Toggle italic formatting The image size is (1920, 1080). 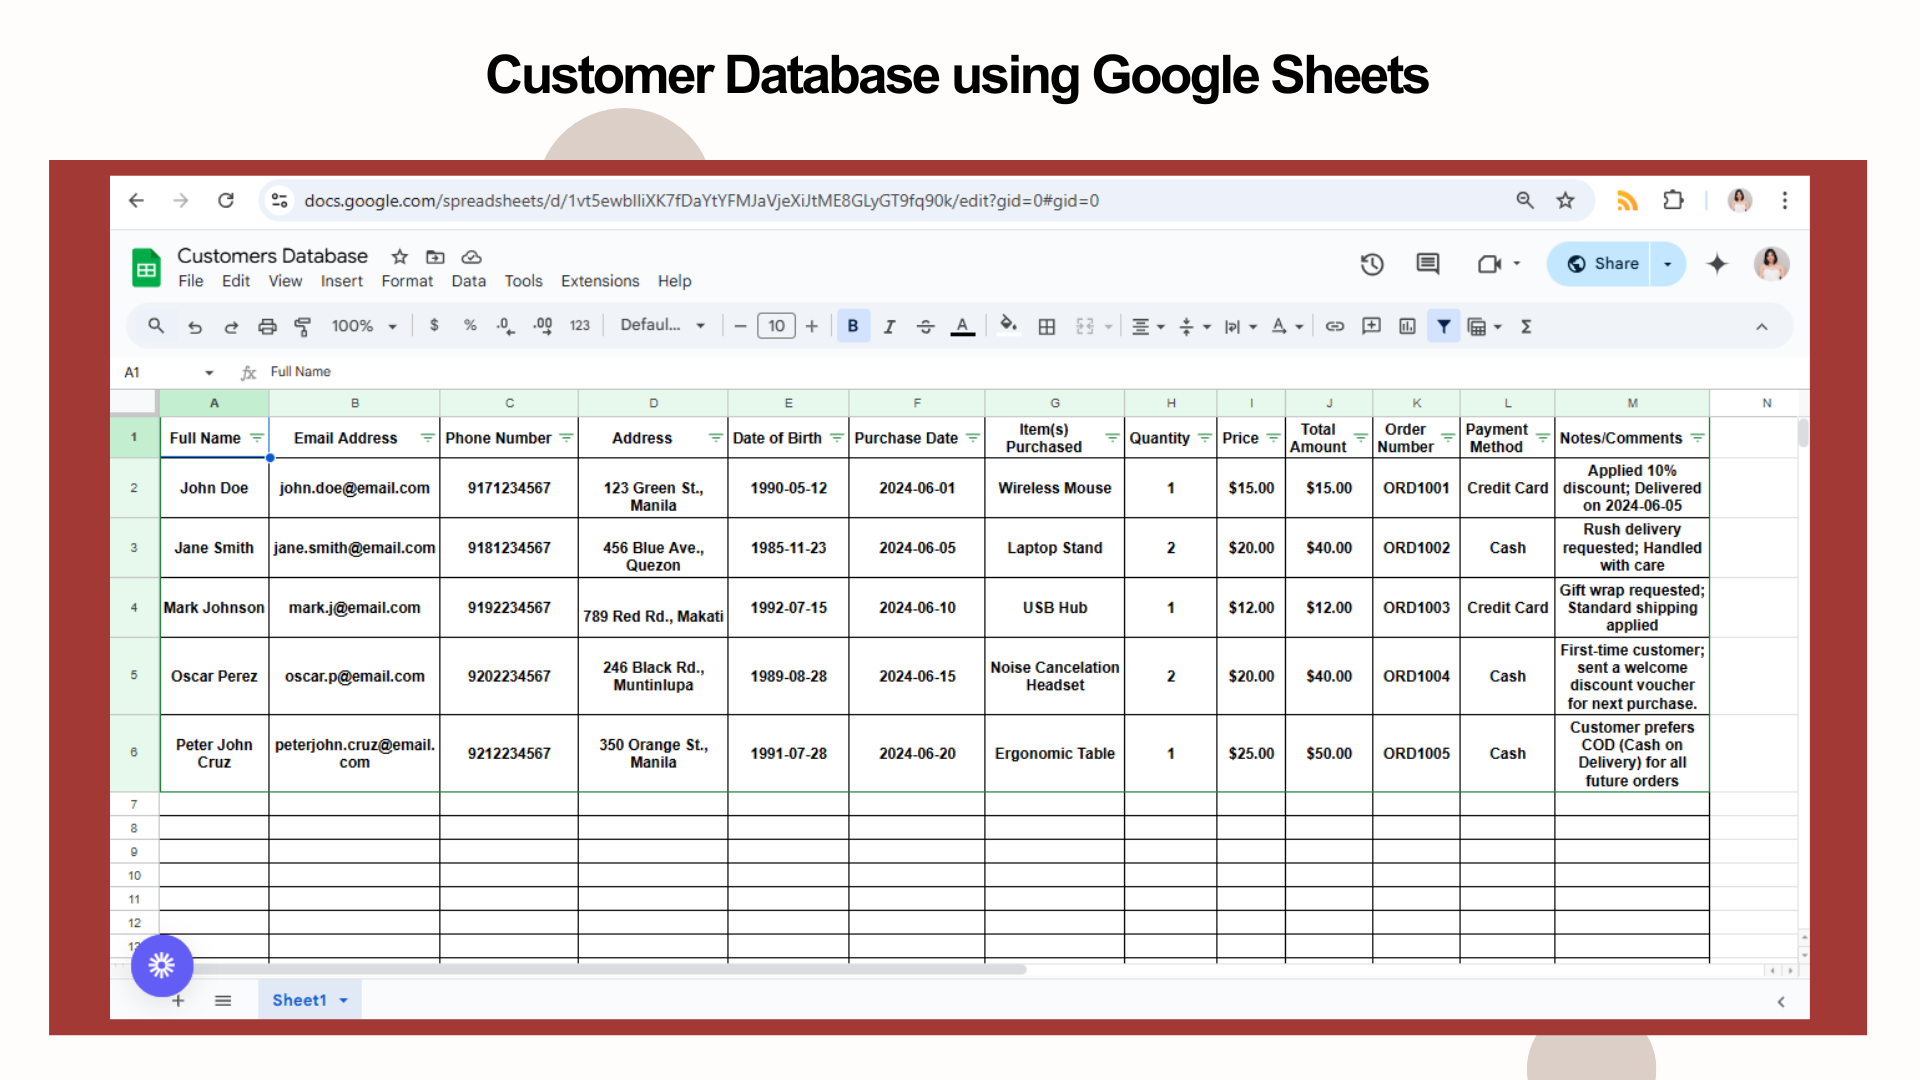click(x=889, y=326)
